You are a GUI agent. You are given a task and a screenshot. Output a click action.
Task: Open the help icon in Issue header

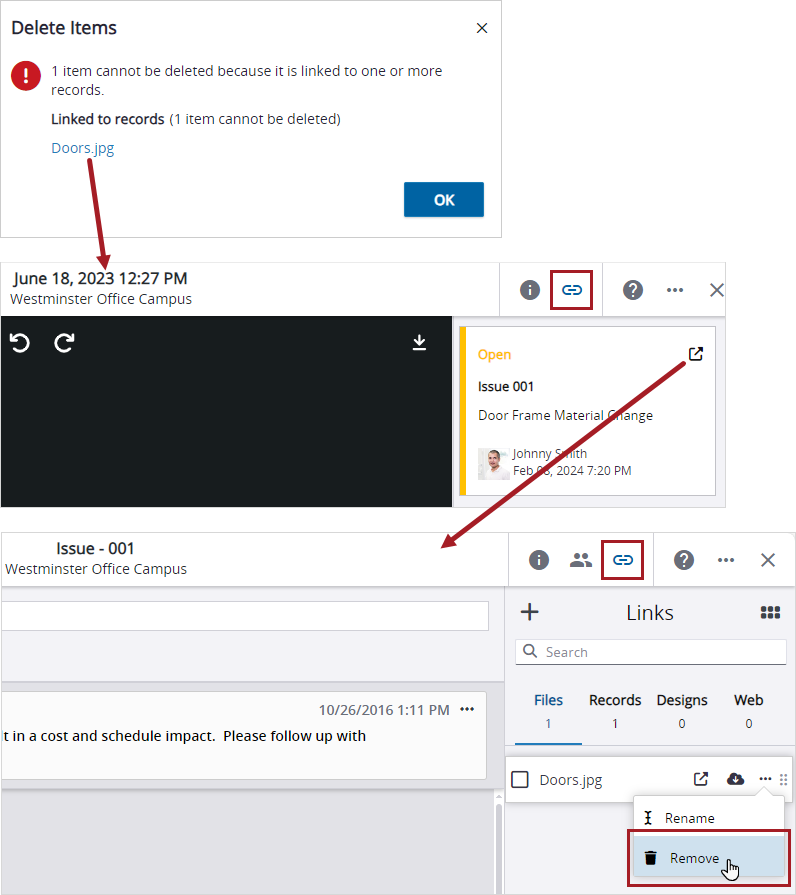(x=684, y=560)
